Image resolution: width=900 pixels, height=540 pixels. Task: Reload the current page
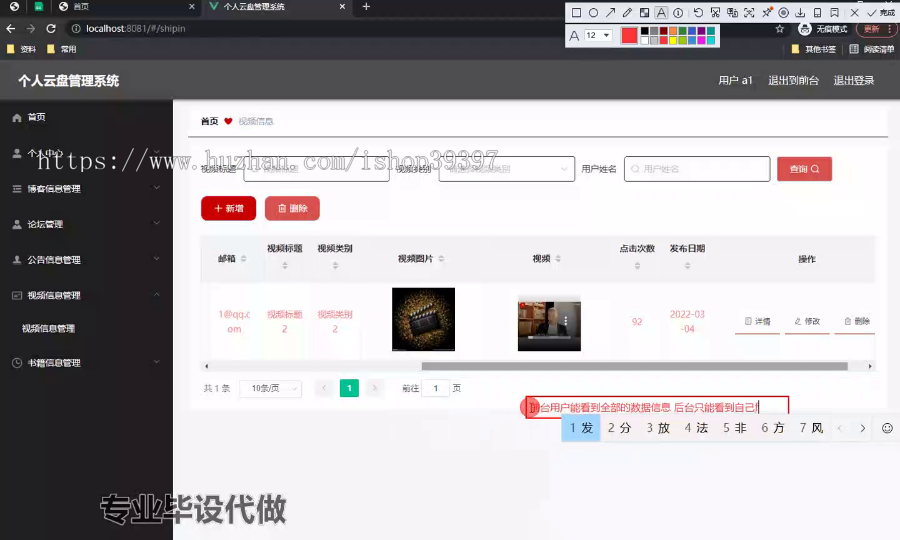click(x=51, y=28)
